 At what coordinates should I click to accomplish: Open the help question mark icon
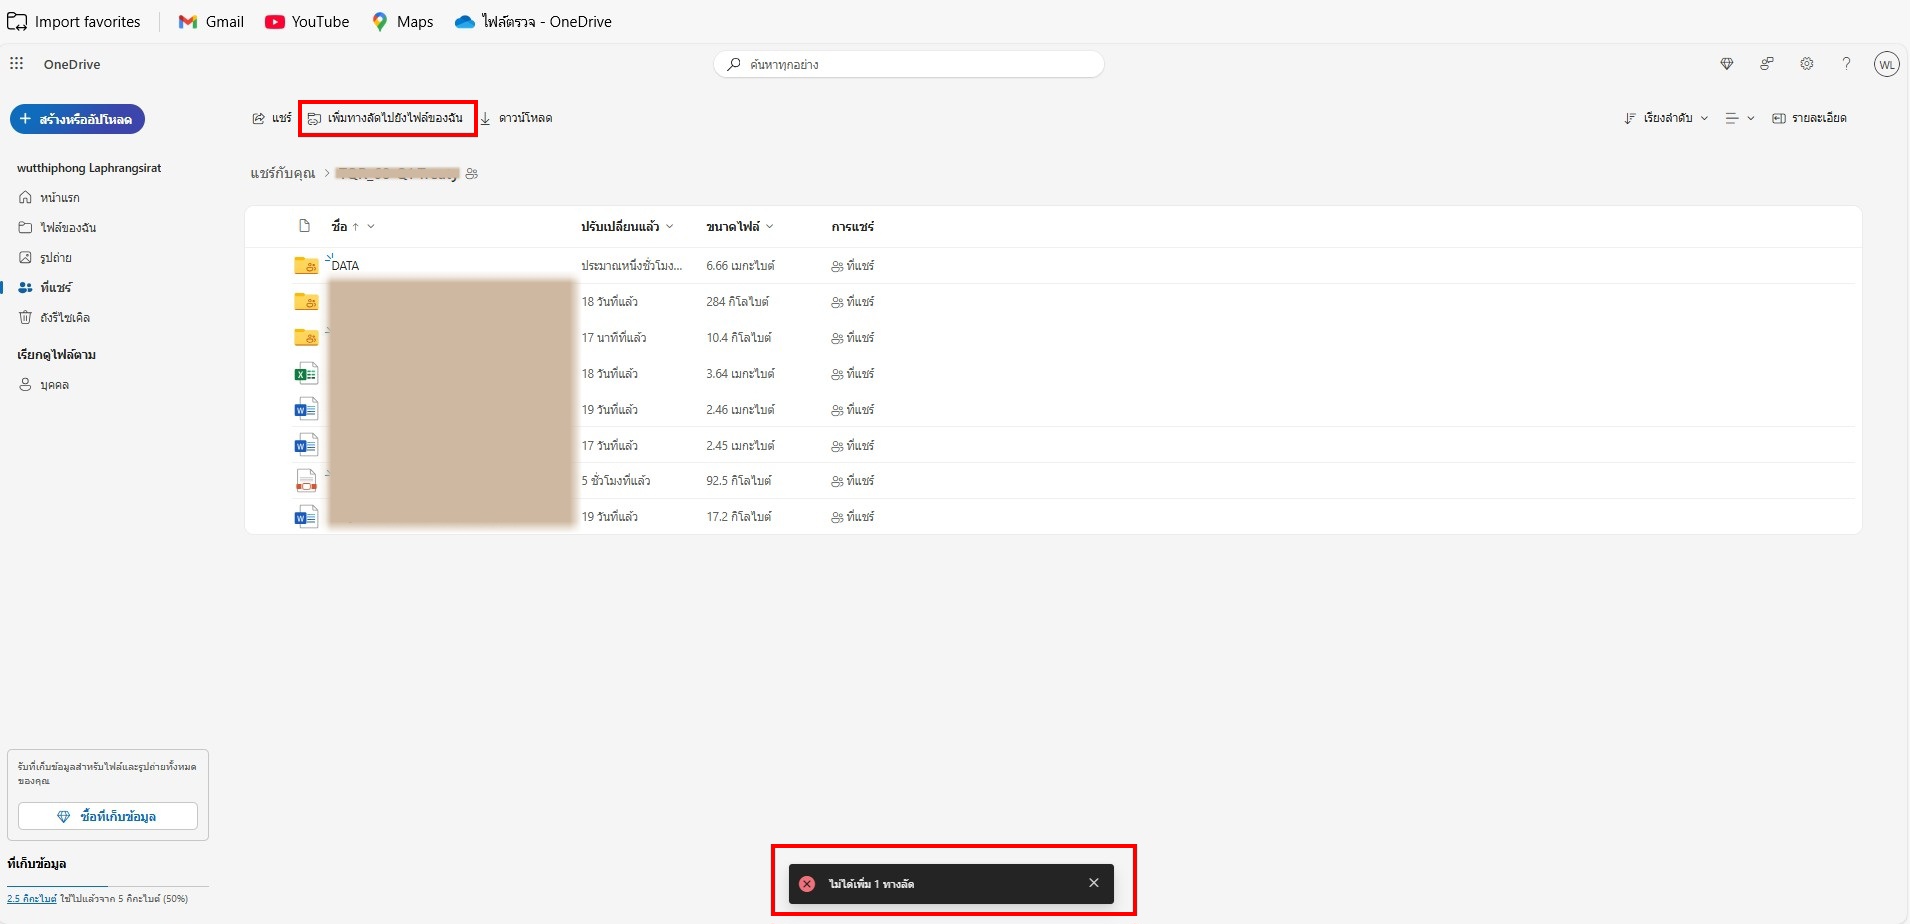click(1846, 64)
